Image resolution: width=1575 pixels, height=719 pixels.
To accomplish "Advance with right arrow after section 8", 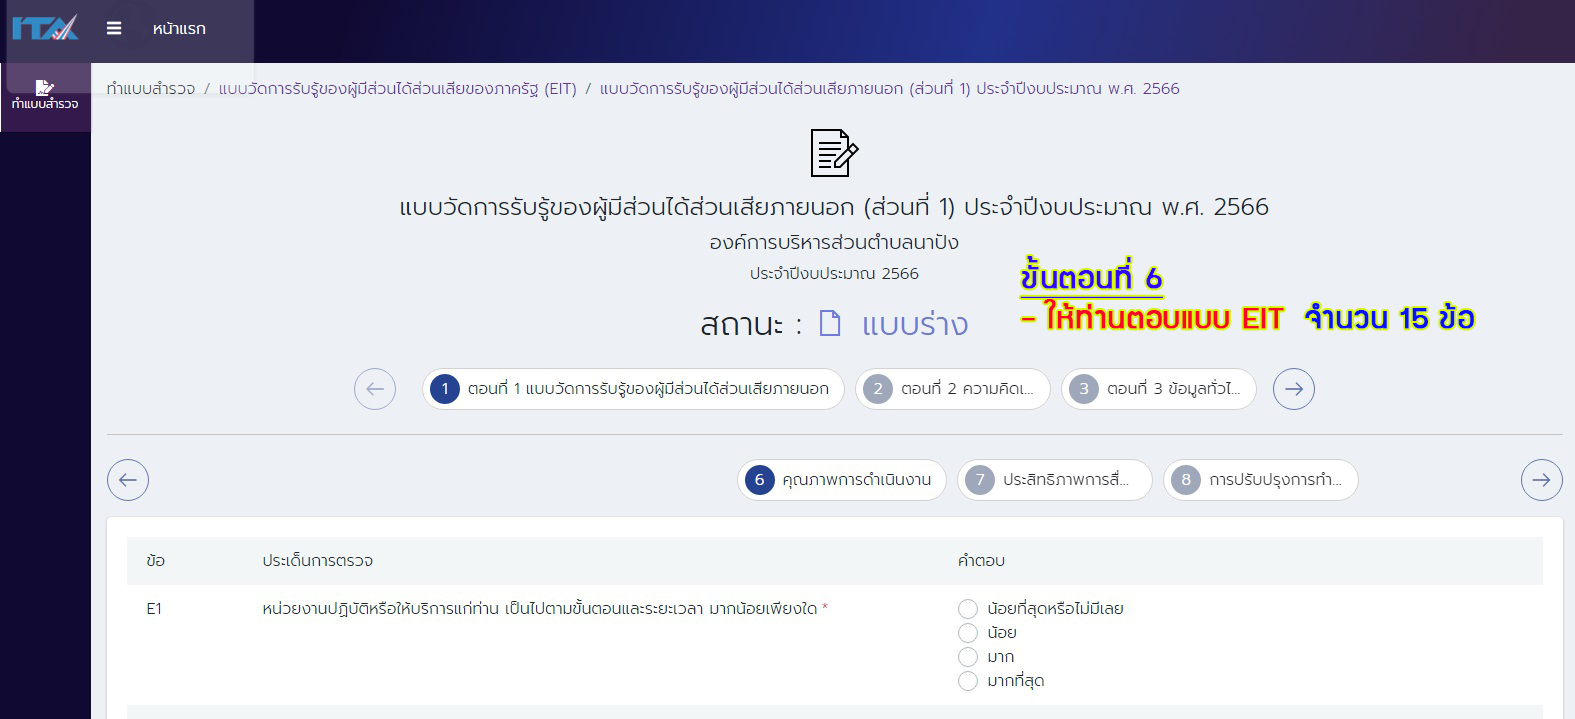I will (1541, 480).
